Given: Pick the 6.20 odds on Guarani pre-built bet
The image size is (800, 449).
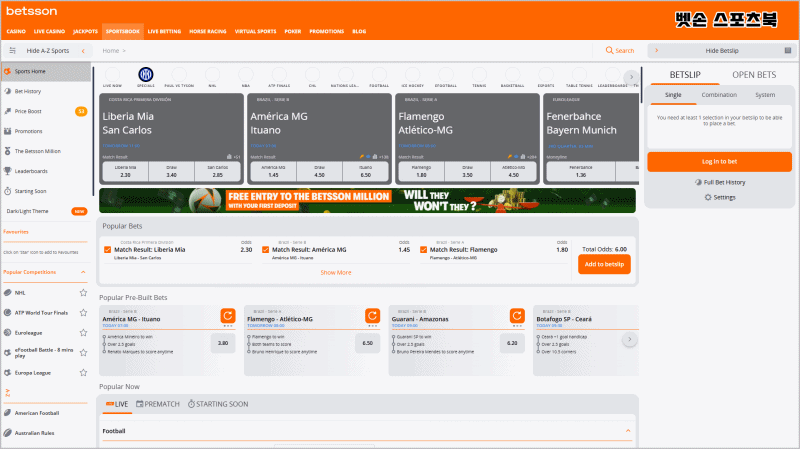Looking at the screenshot, I should pos(512,343).
